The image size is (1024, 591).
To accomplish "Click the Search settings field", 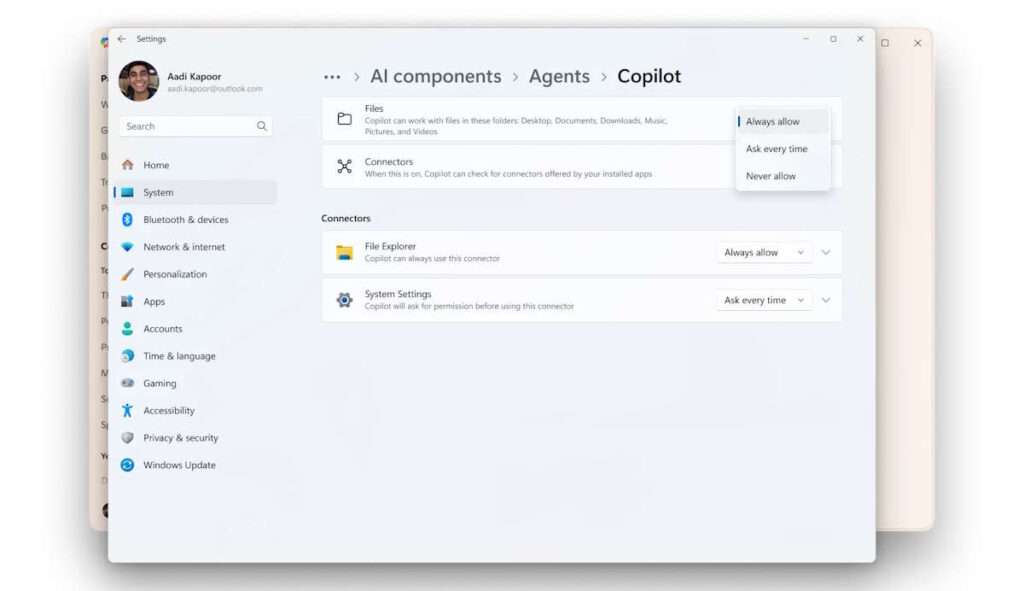I will coord(195,126).
